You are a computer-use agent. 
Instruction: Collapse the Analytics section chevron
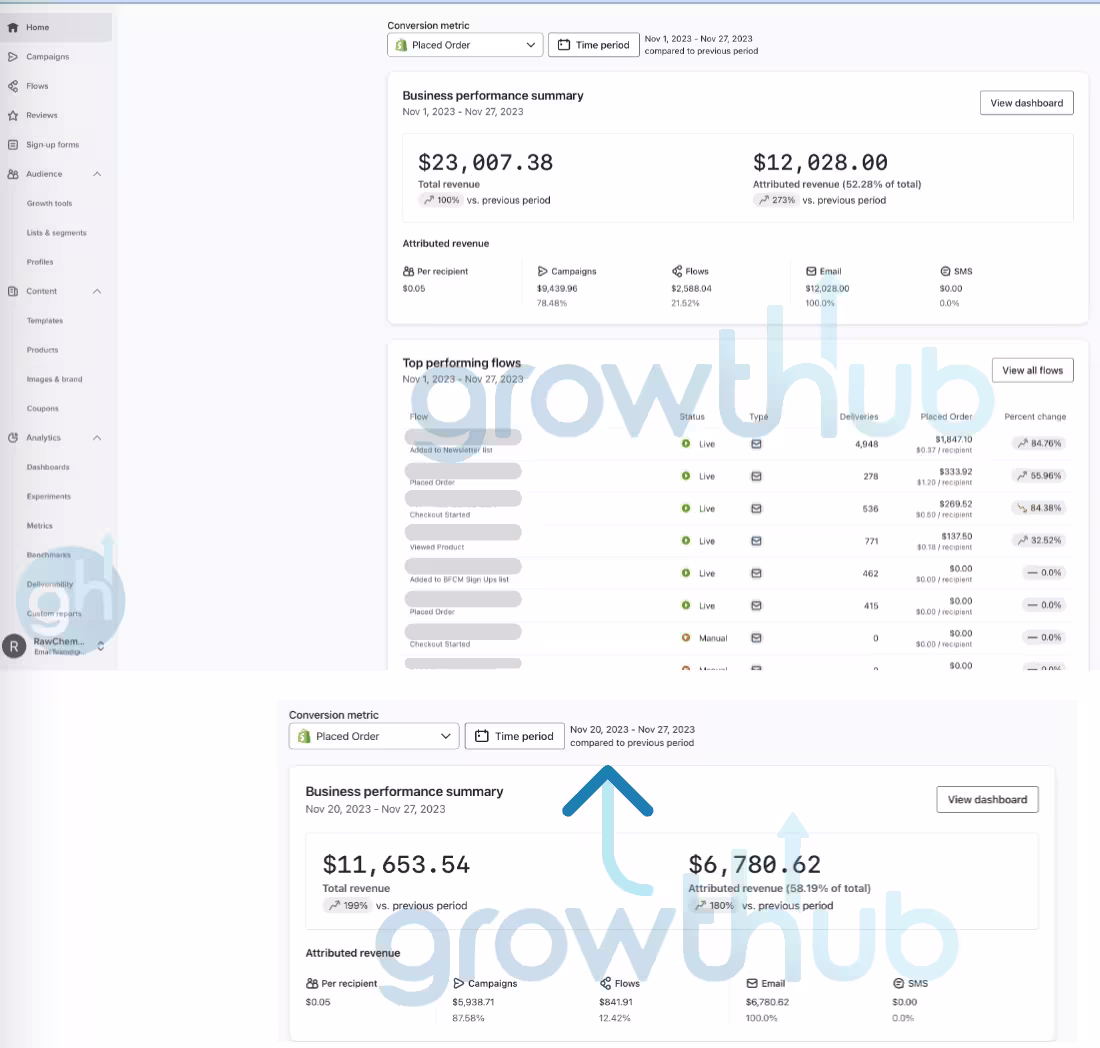coord(97,437)
